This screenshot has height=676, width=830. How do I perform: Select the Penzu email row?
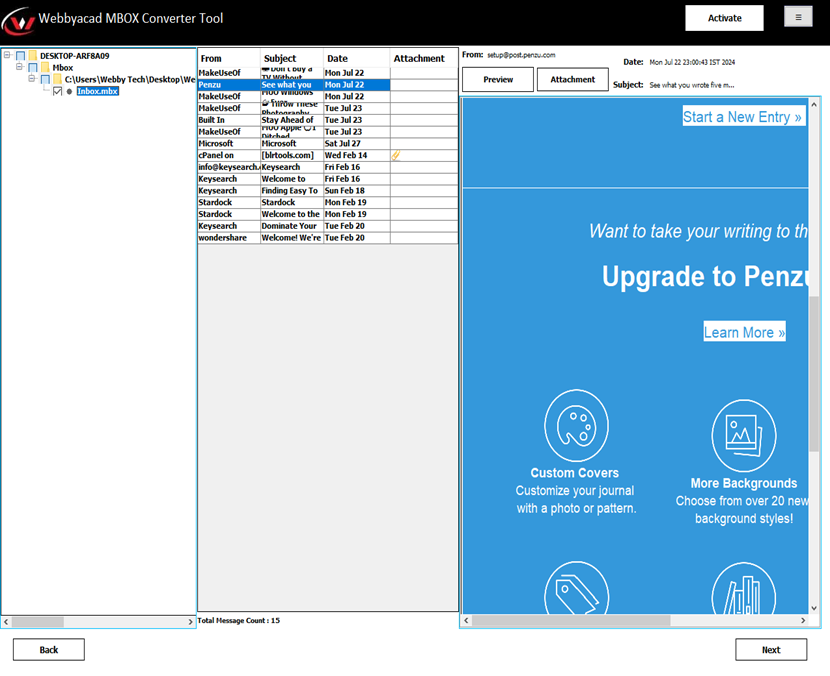coord(328,85)
